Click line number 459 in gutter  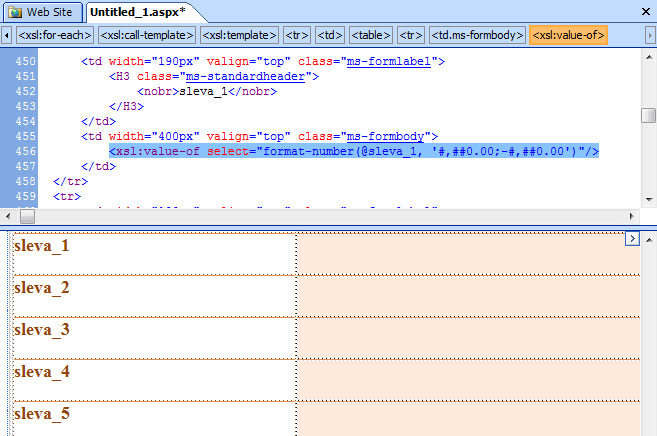26,196
